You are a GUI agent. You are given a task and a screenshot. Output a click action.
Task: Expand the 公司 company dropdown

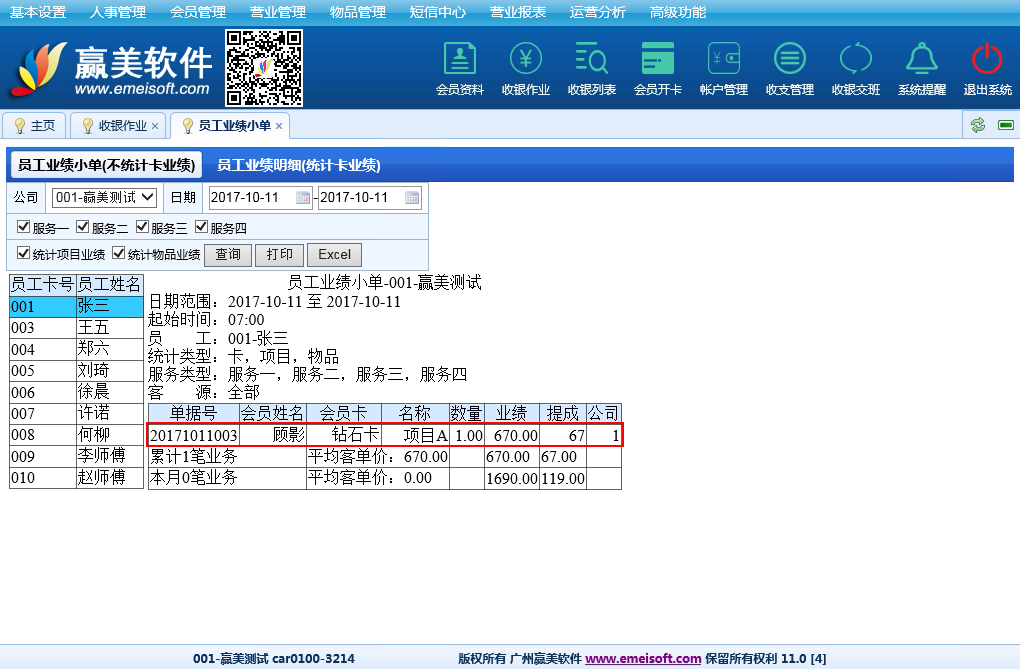(x=104, y=198)
